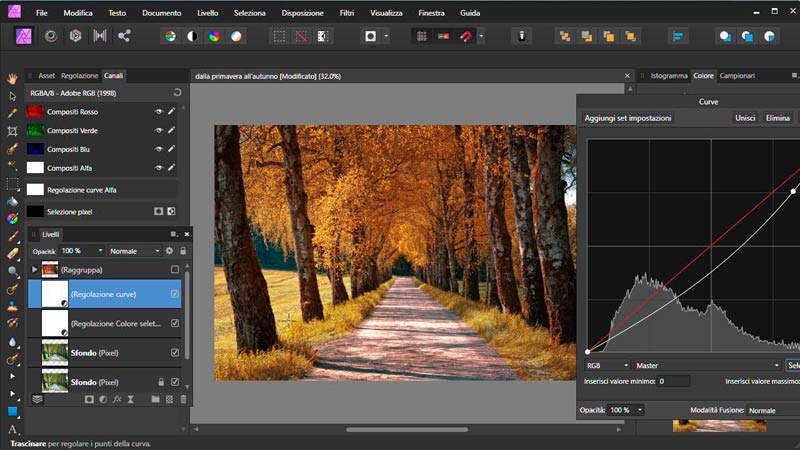This screenshot has height=450, width=800.
Task: Open layer Opacità 100% dropdown
Action: click(x=82, y=251)
